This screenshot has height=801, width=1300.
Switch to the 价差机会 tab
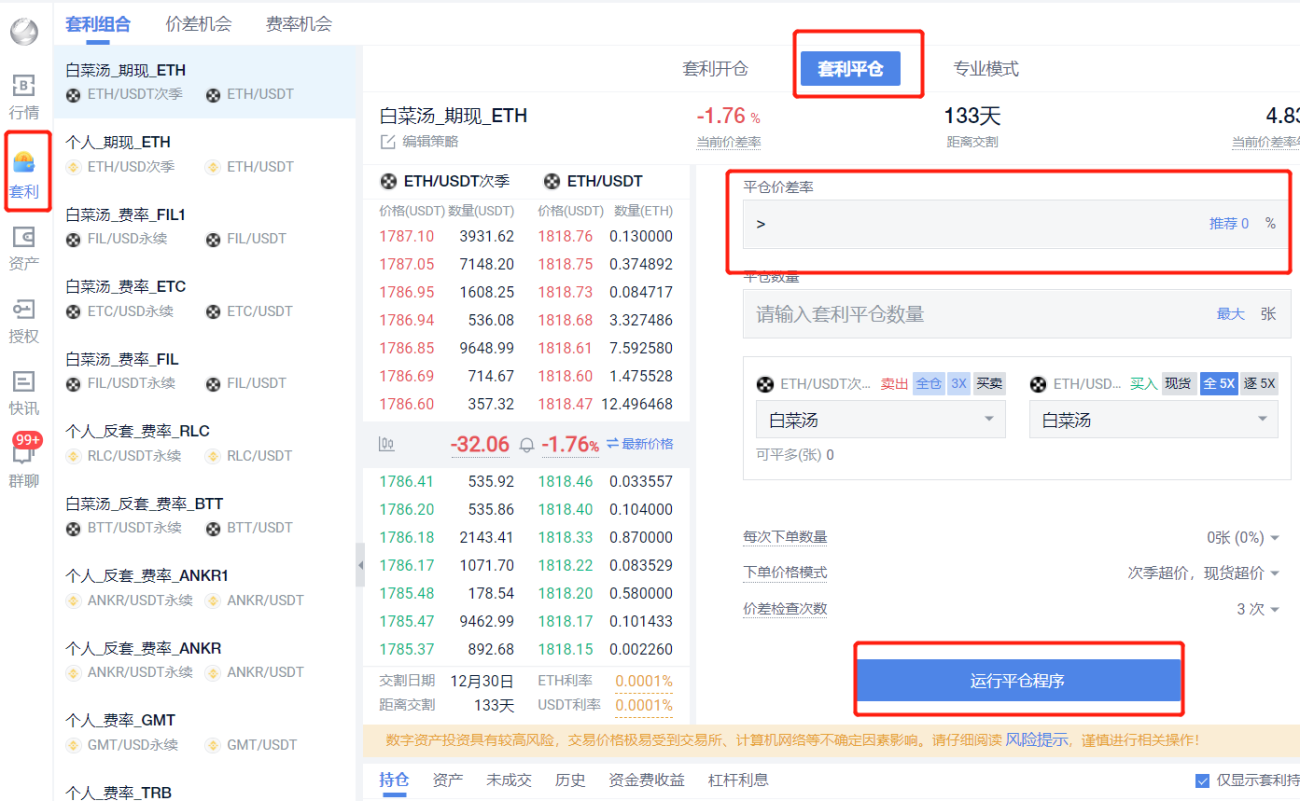click(198, 23)
